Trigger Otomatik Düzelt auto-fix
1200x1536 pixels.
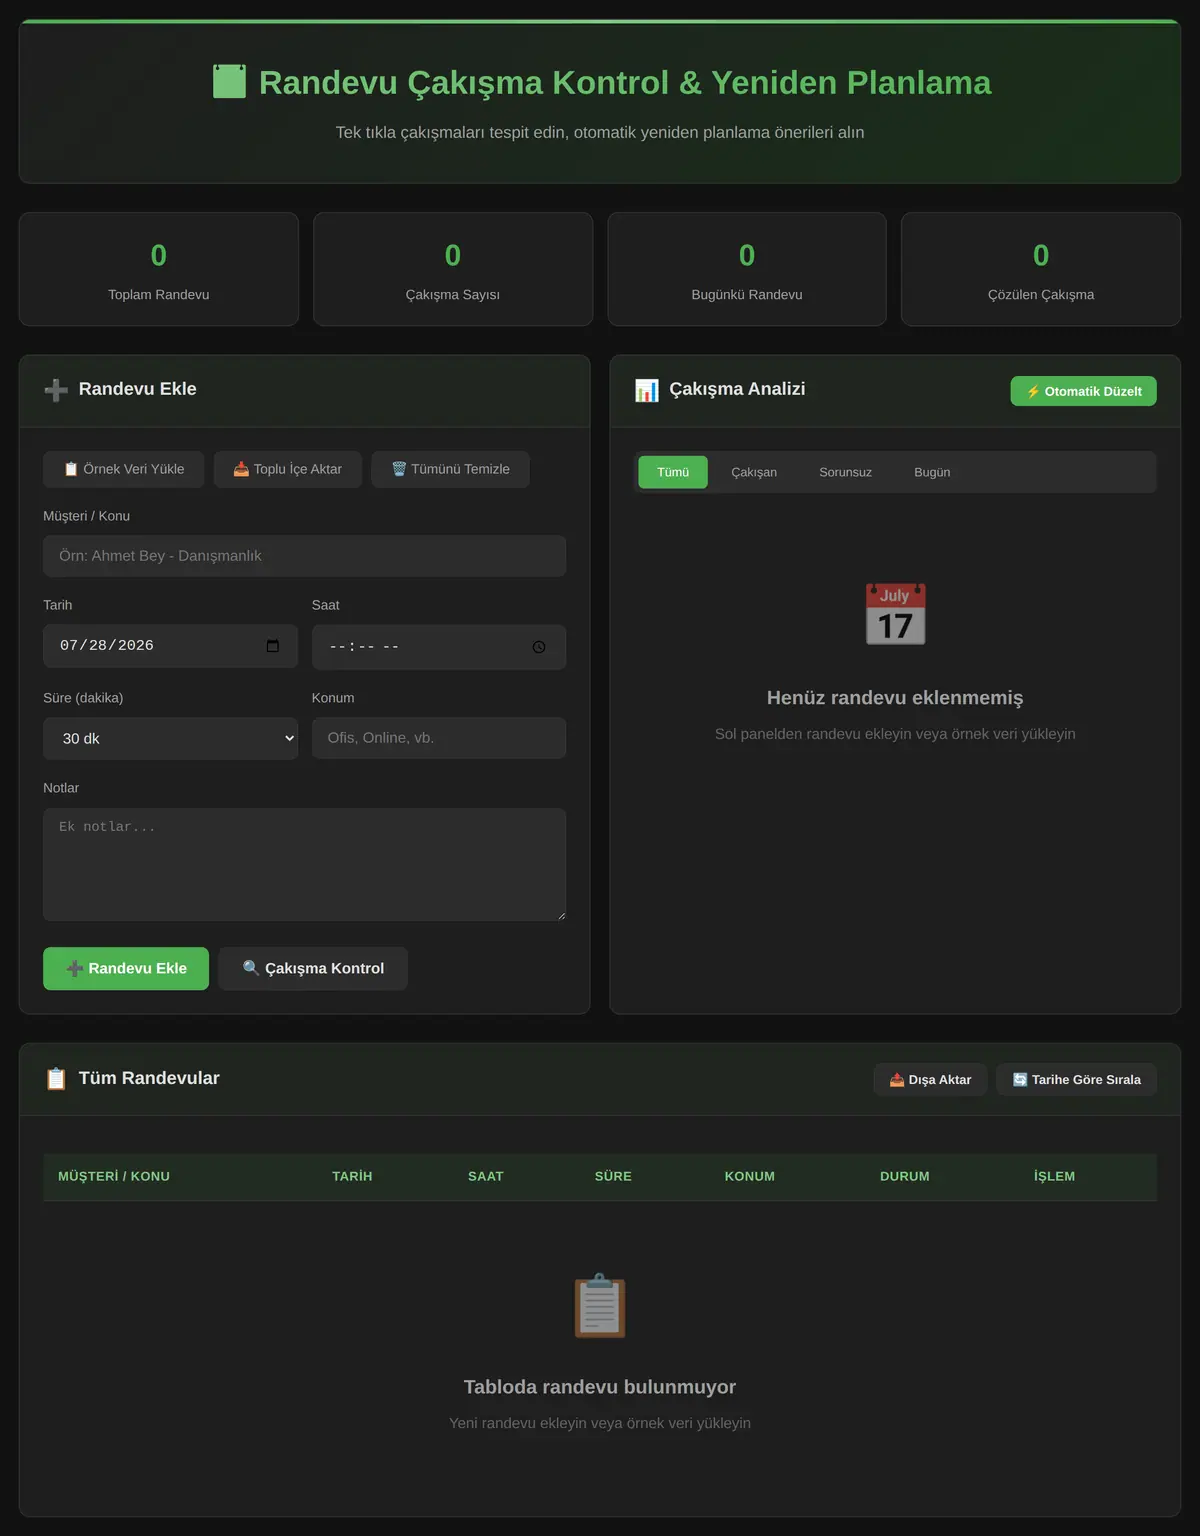(x=1083, y=391)
